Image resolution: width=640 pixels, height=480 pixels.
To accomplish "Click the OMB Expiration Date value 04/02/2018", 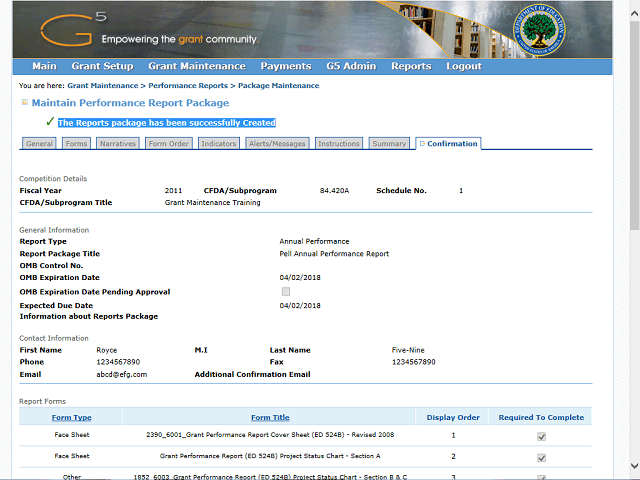I will pos(300,278).
